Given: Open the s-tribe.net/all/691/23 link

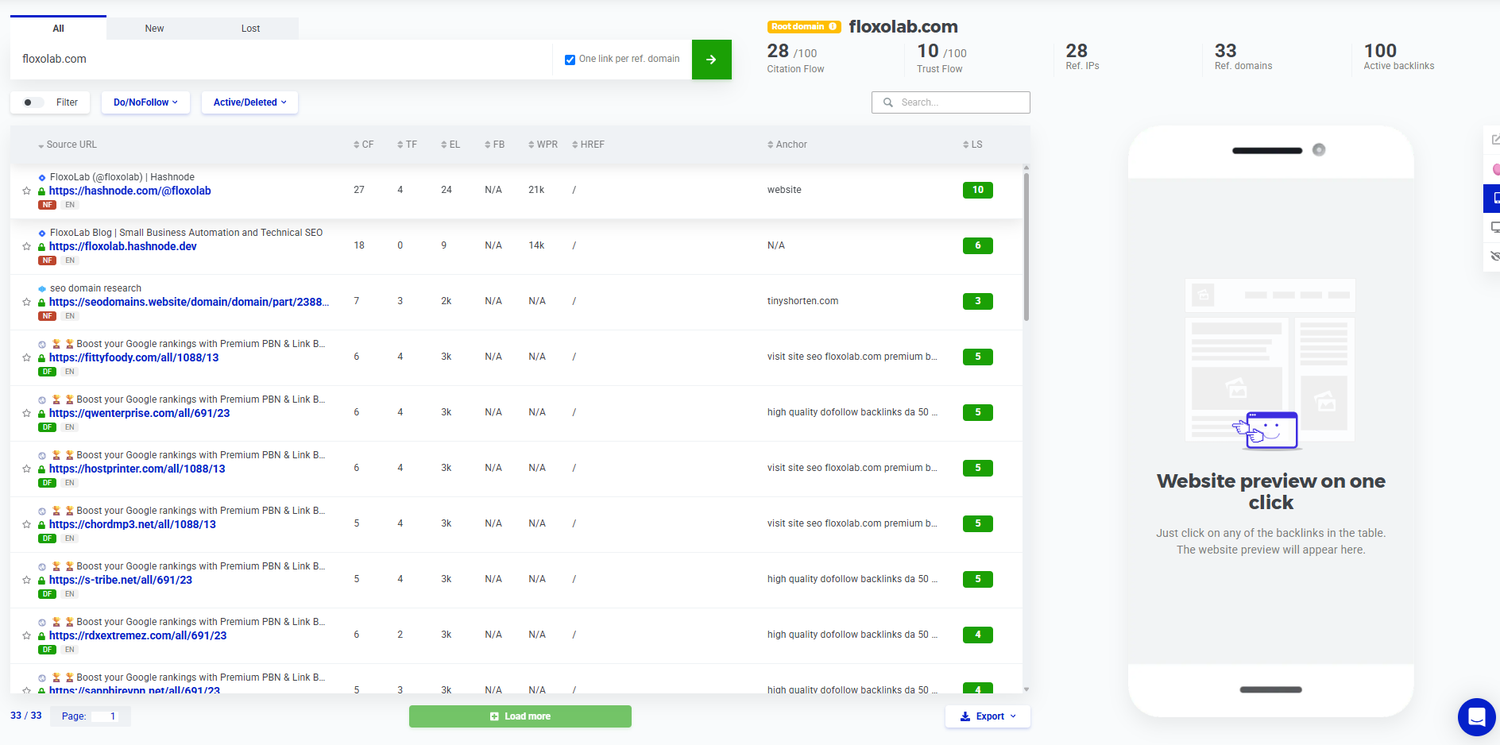Looking at the screenshot, I should point(120,580).
